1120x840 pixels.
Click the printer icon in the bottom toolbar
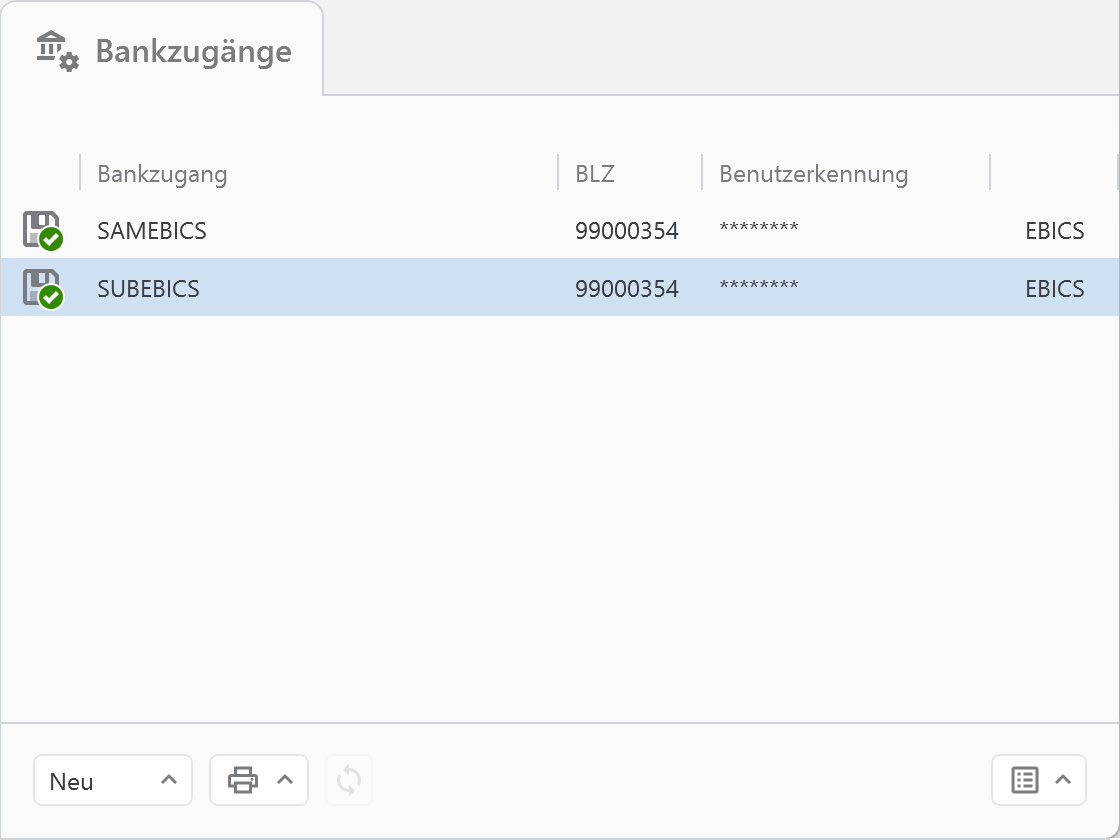click(244, 780)
